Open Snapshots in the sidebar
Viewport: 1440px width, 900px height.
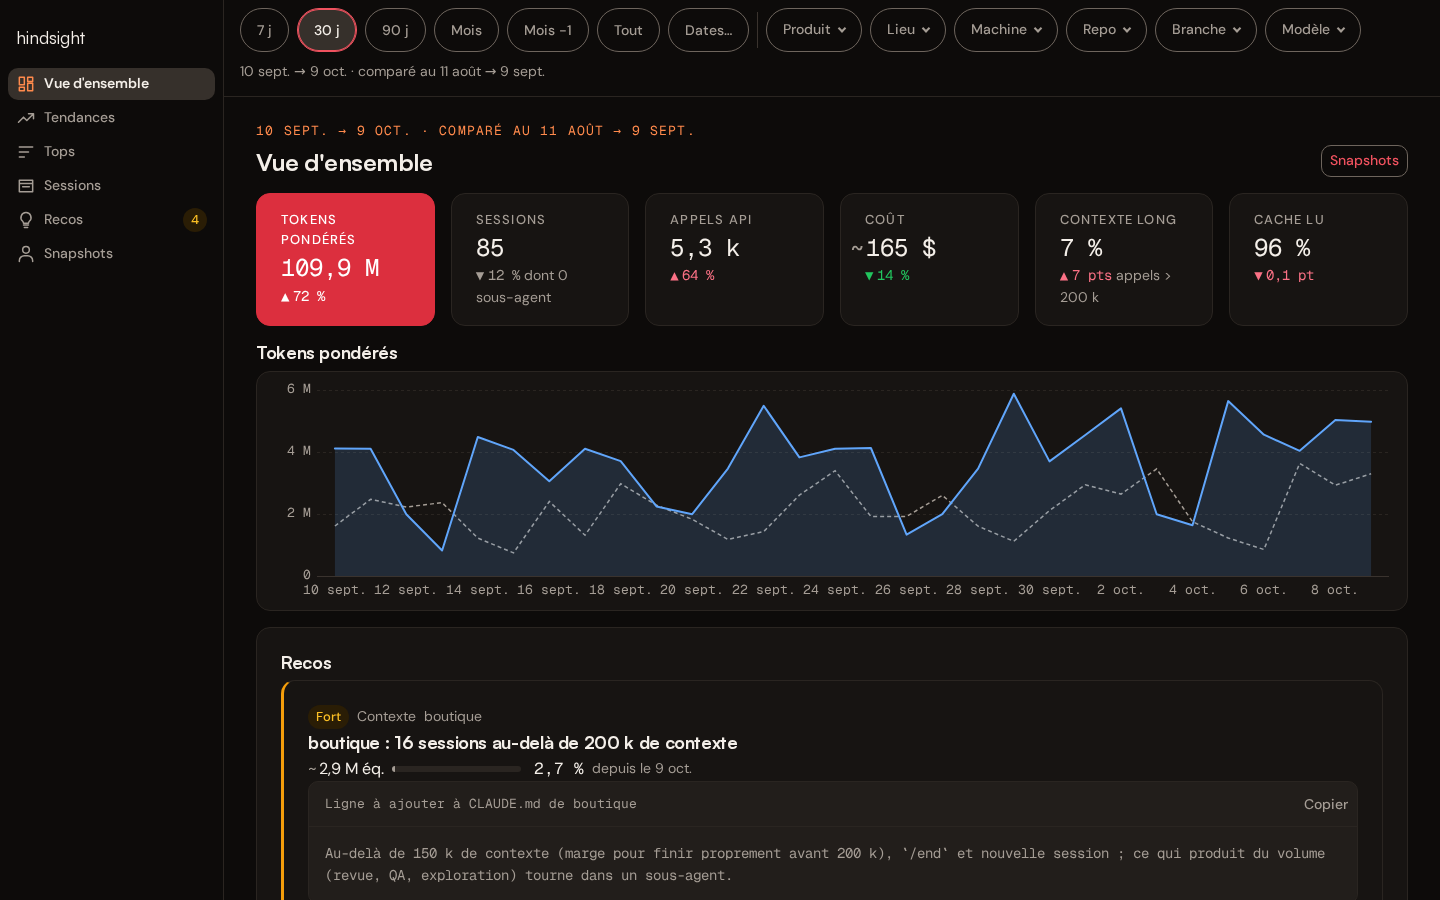point(111,254)
